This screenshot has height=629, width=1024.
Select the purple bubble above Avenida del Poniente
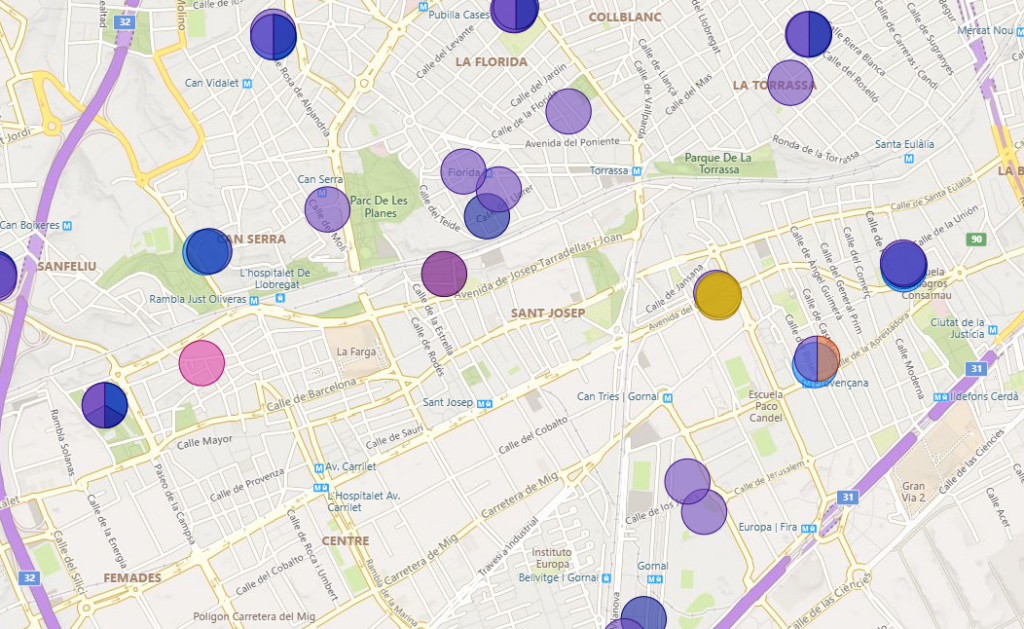click(x=568, y=112)
